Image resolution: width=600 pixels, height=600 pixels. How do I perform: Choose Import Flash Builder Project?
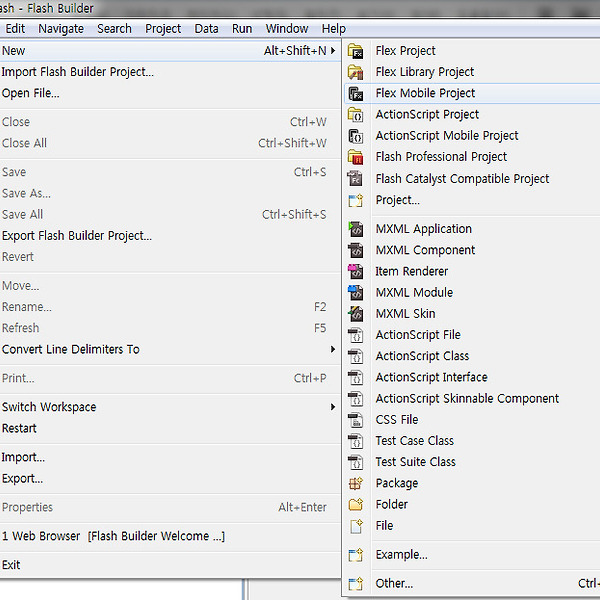(78, 72)
